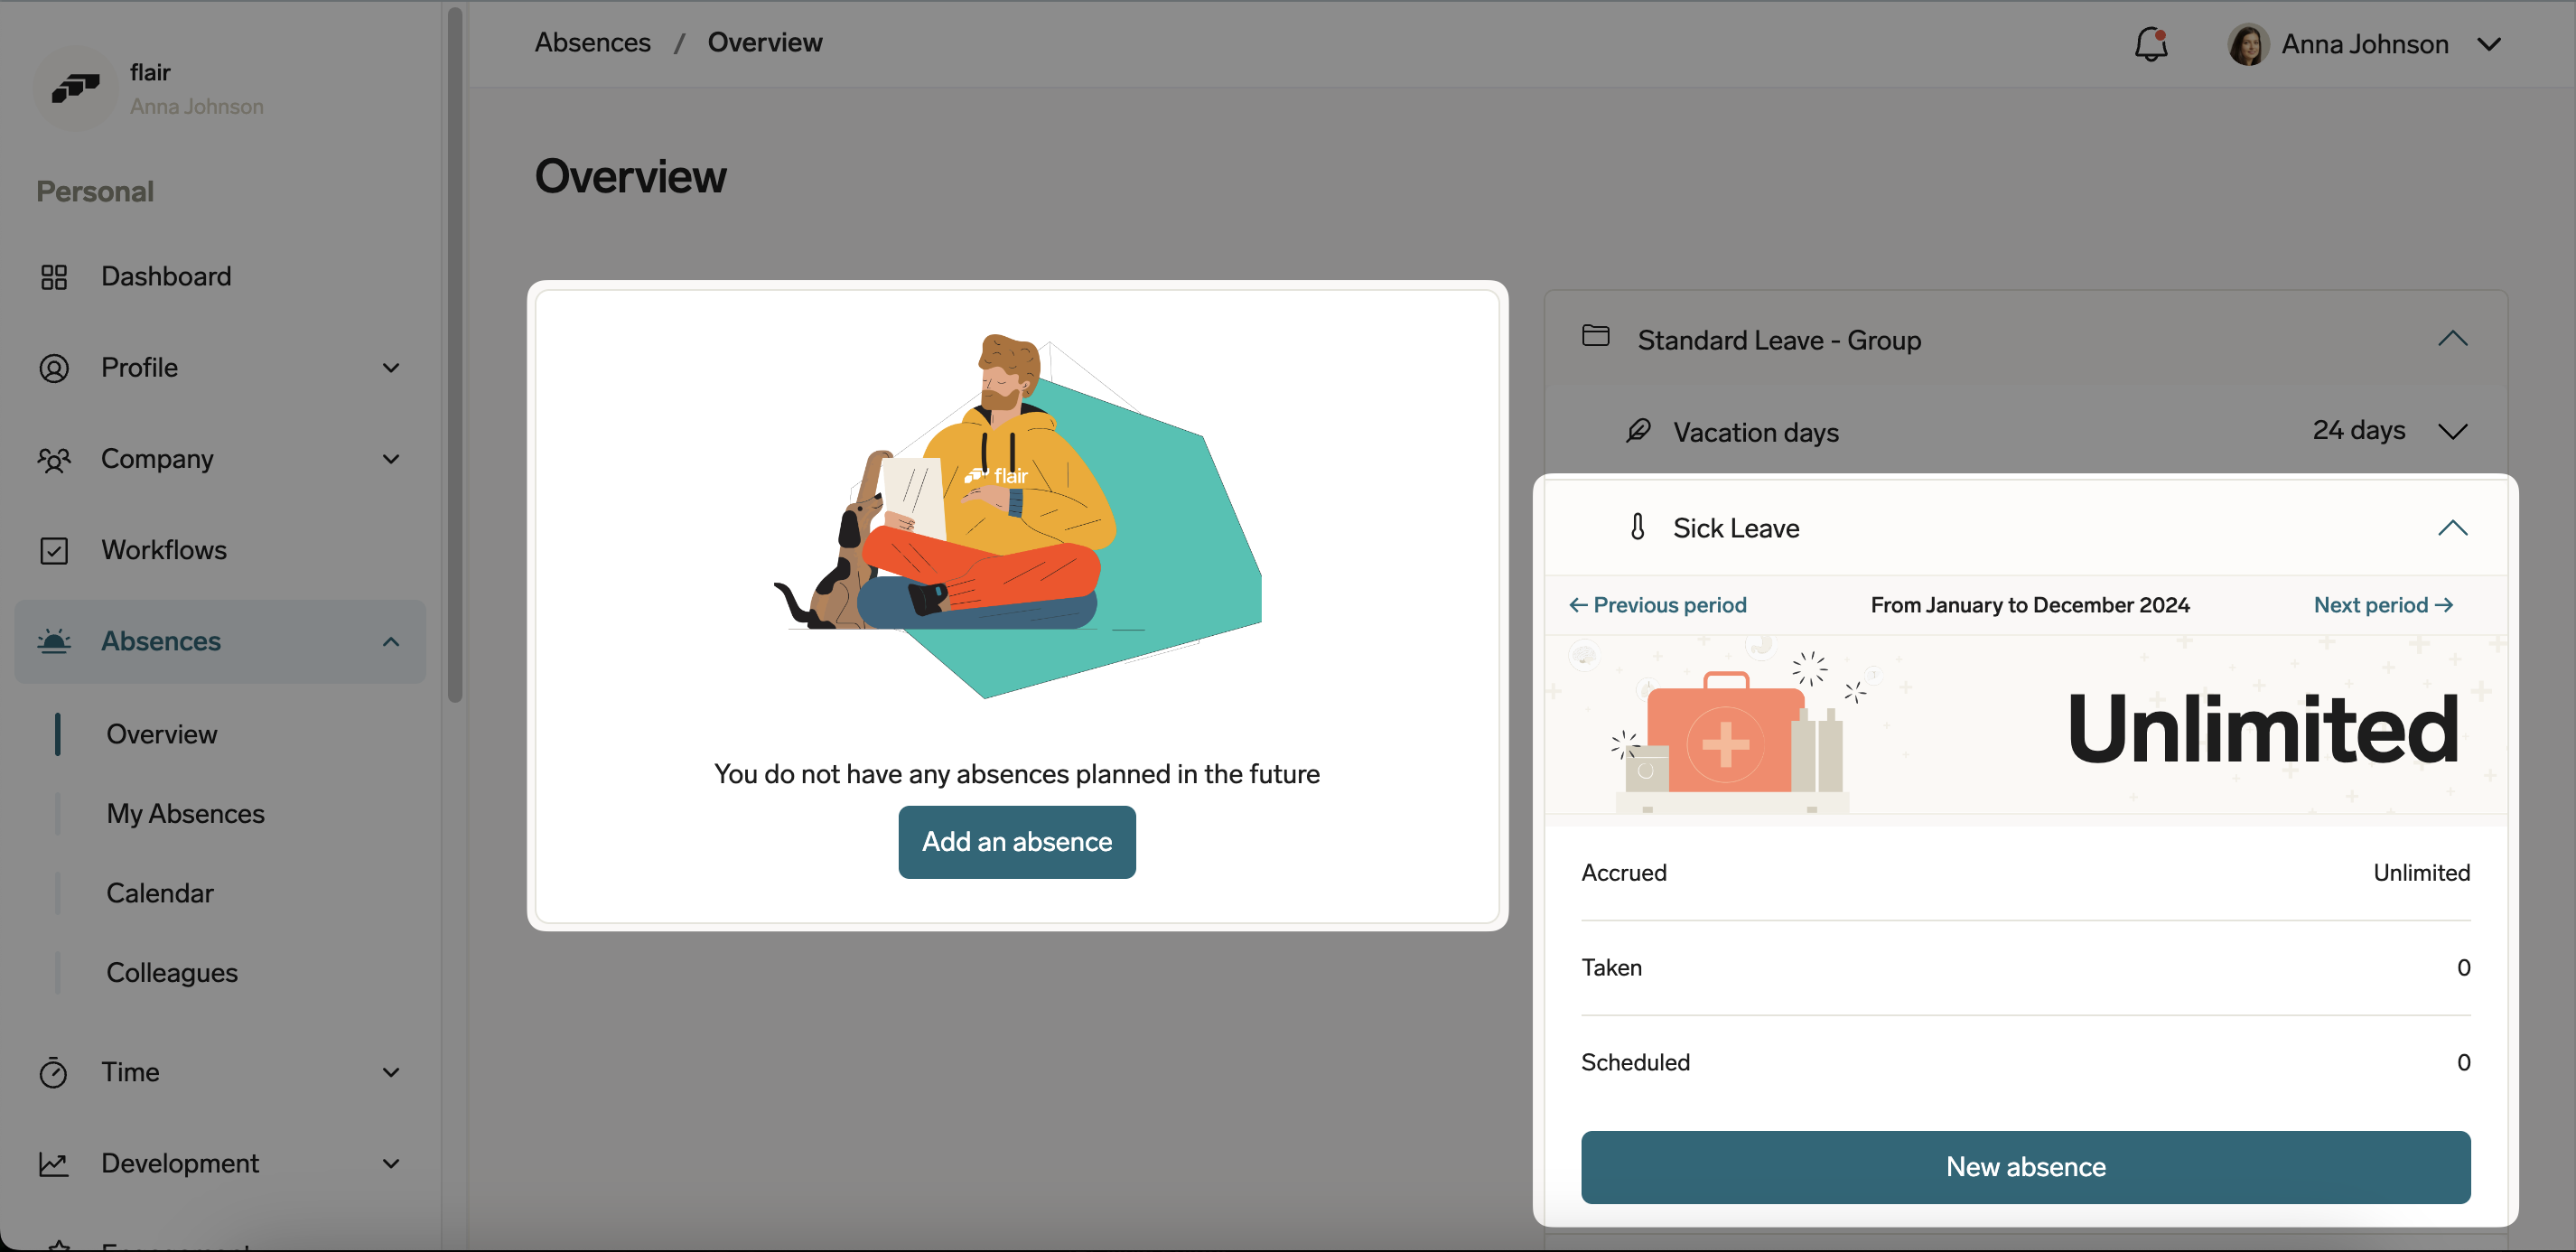Image resolution: width=2576 pixels, height=1252 pixels.
Task: Click the flair company logo
Action: [75, 88]
